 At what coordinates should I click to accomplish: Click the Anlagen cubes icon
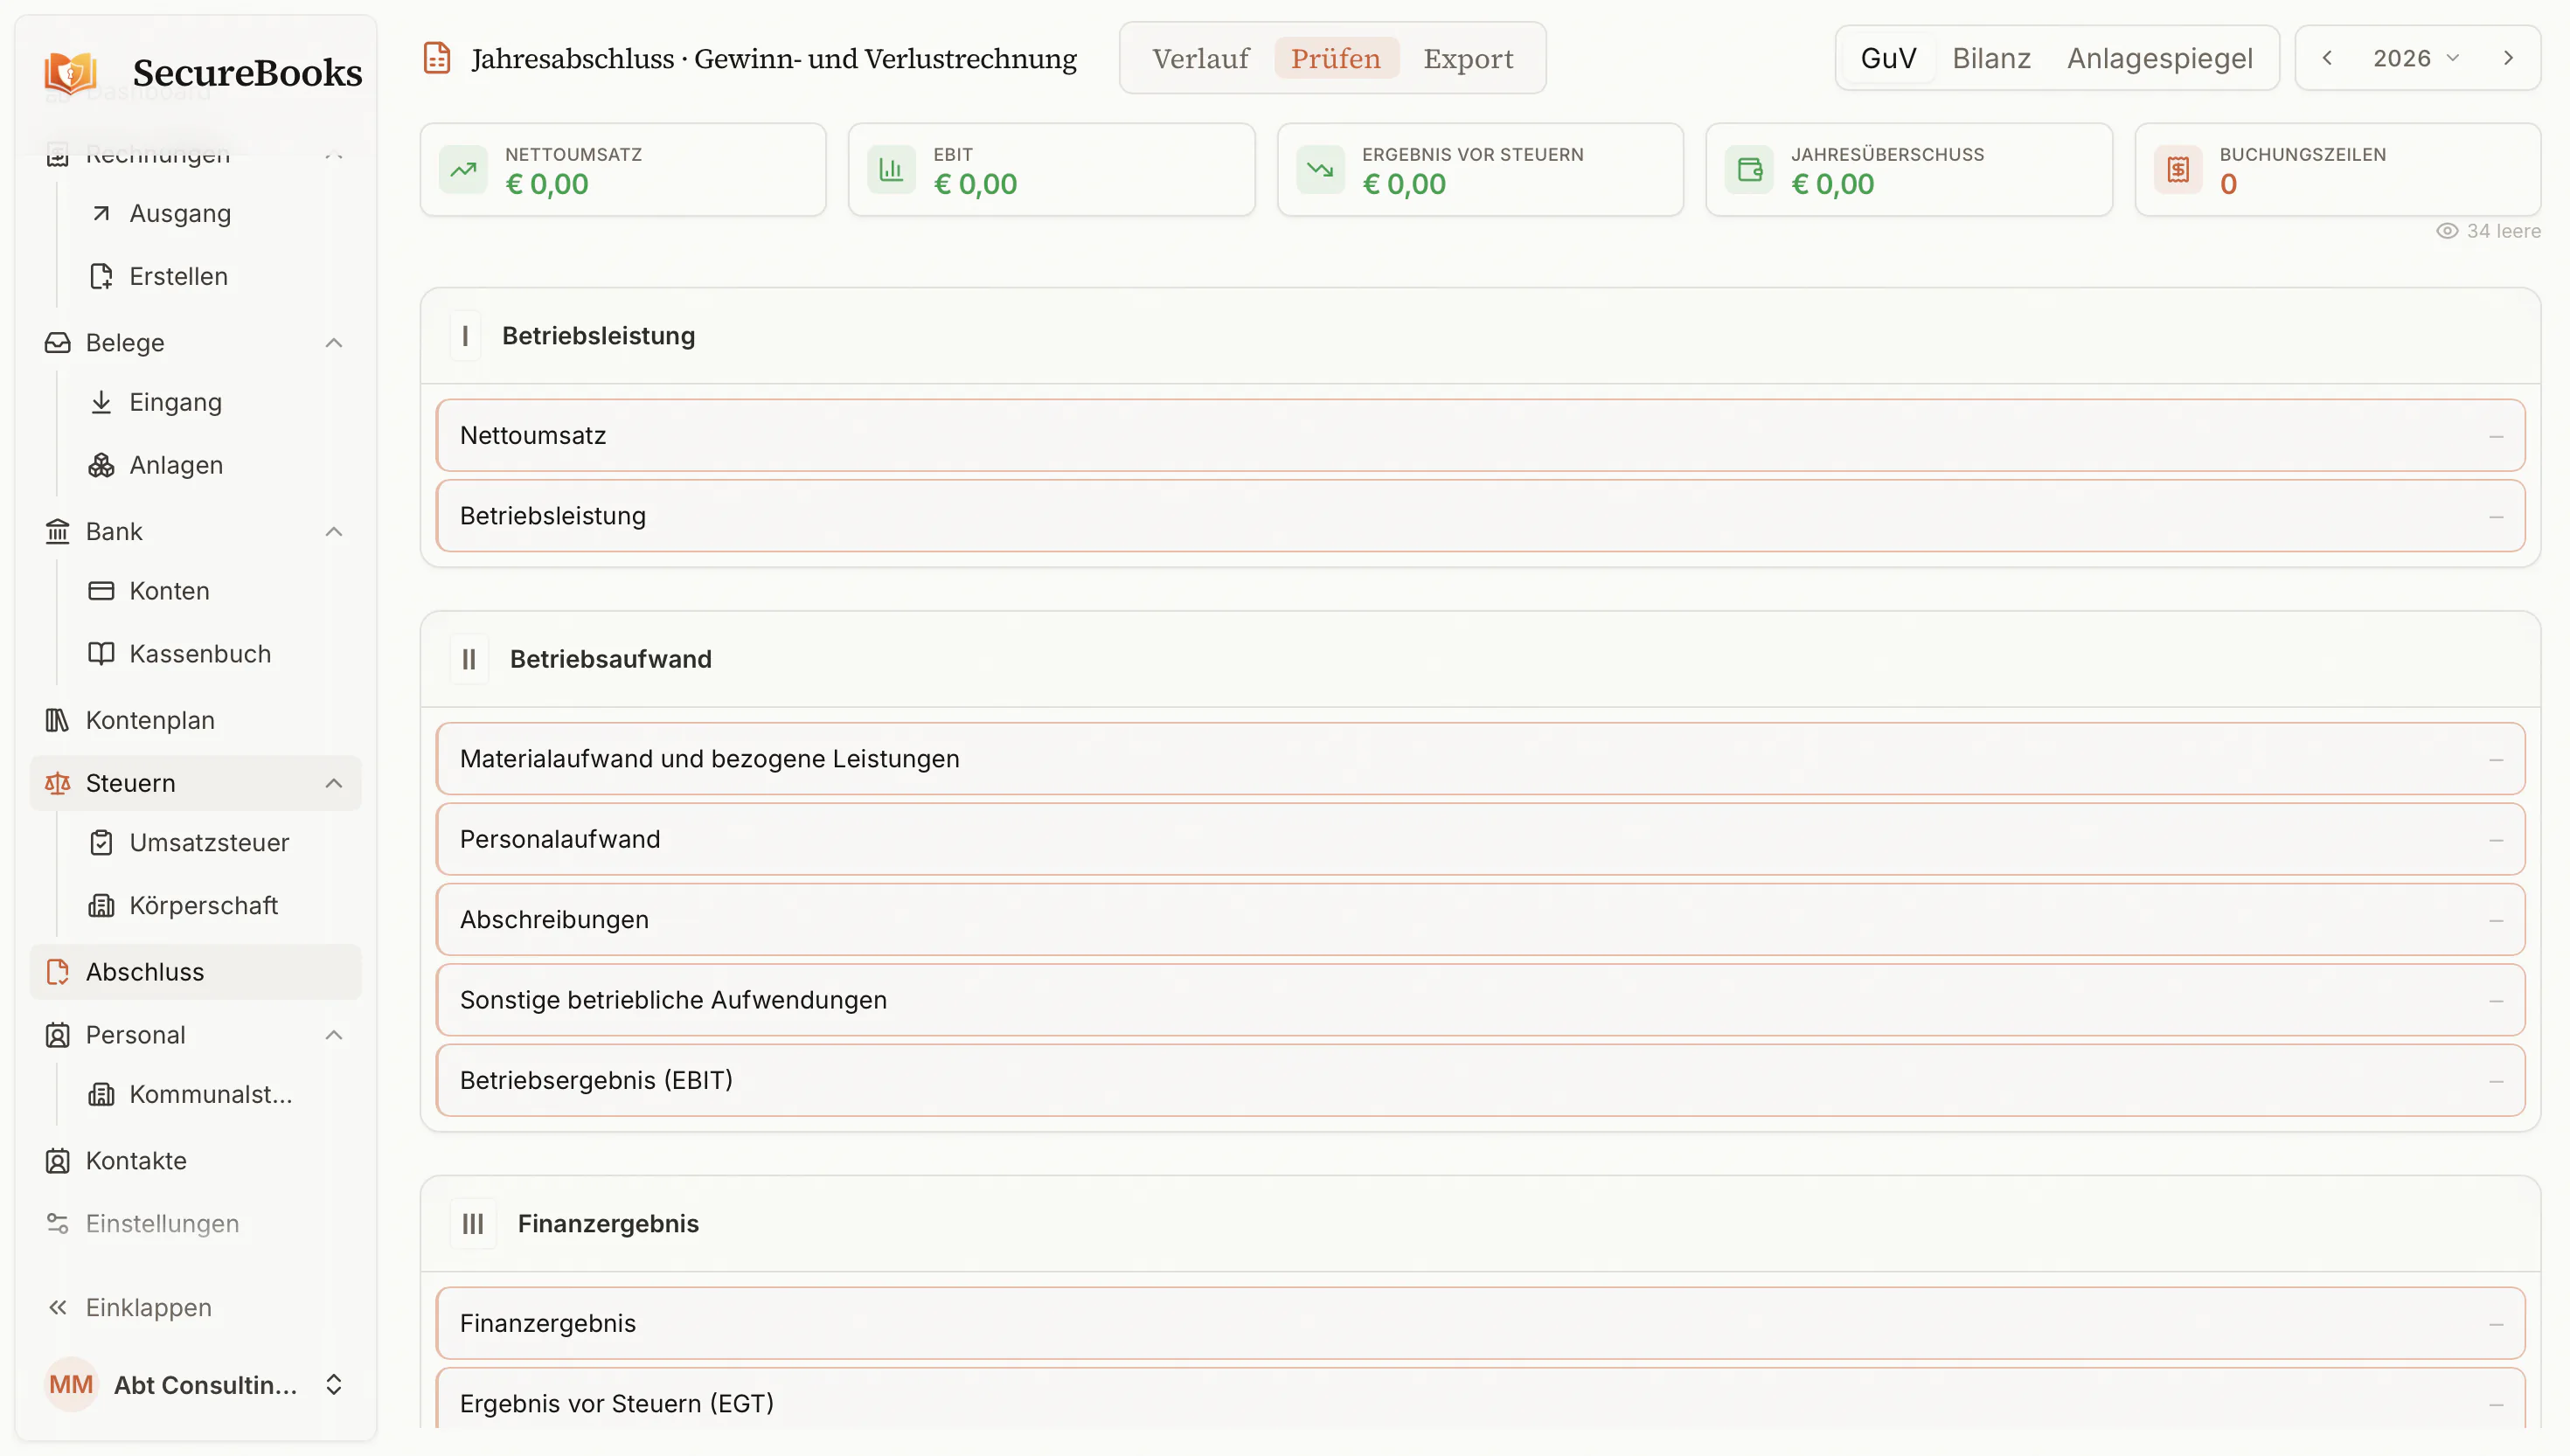click(x=101, y=465)
